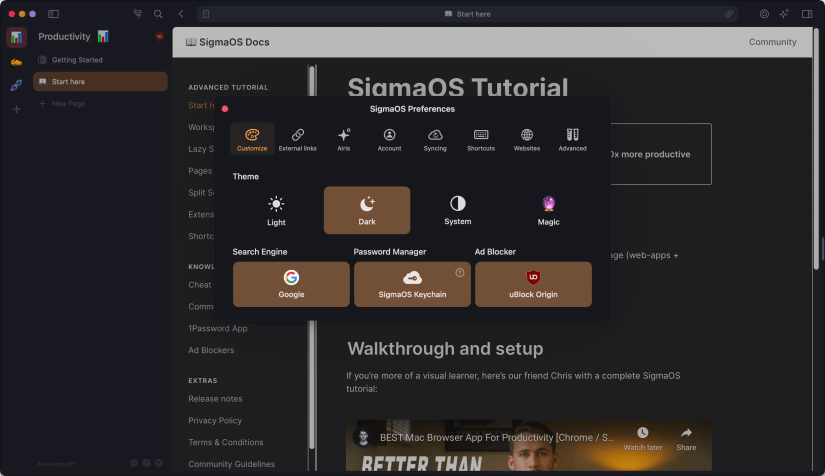
Task: Choose uBlock Origin ad blocker
Action: pos(533,284)
